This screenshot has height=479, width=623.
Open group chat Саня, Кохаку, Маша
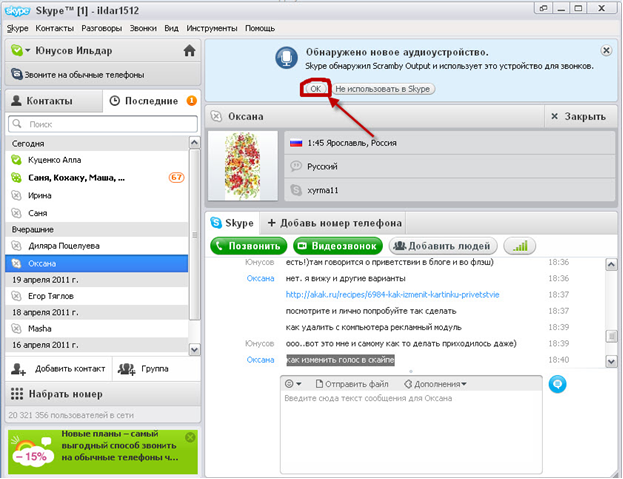(x=97, y=178)
